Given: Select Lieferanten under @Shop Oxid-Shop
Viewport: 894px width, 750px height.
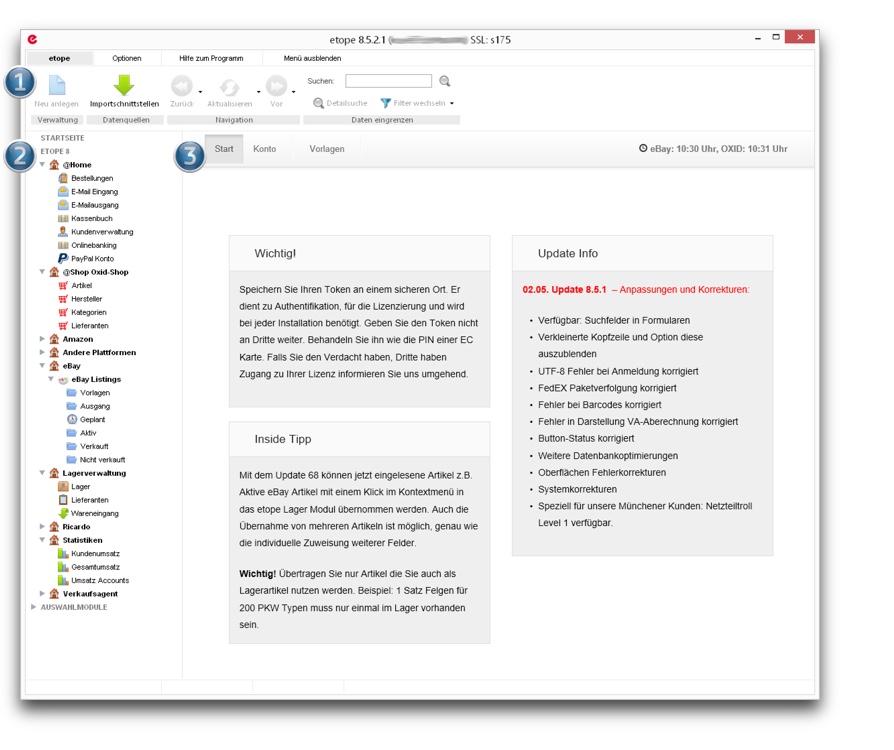Looking at the screenshot, I should (x=90, y=326).
